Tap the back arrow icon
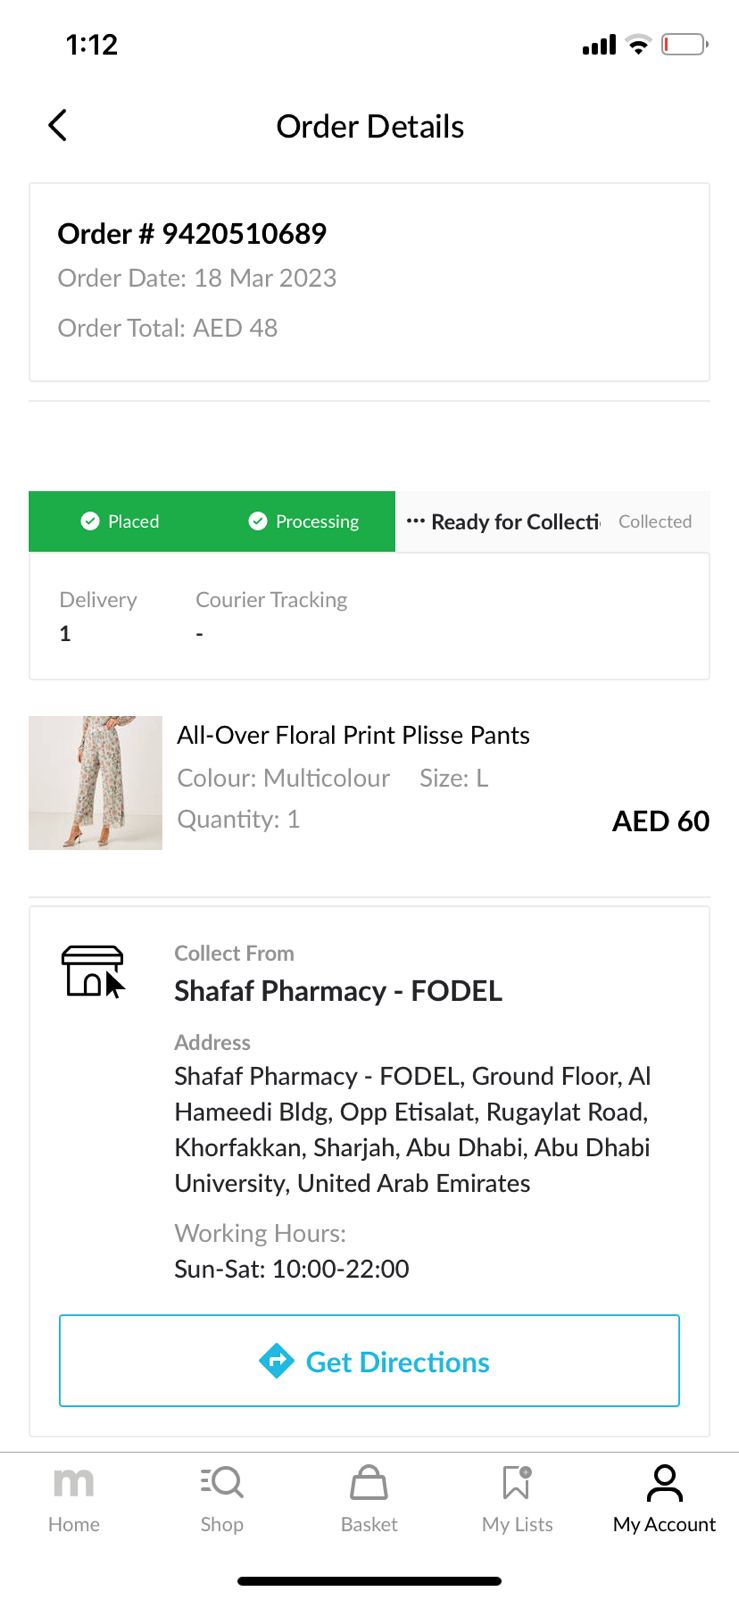The width and height of the screenshot is (739, 1600). point(58,126)
